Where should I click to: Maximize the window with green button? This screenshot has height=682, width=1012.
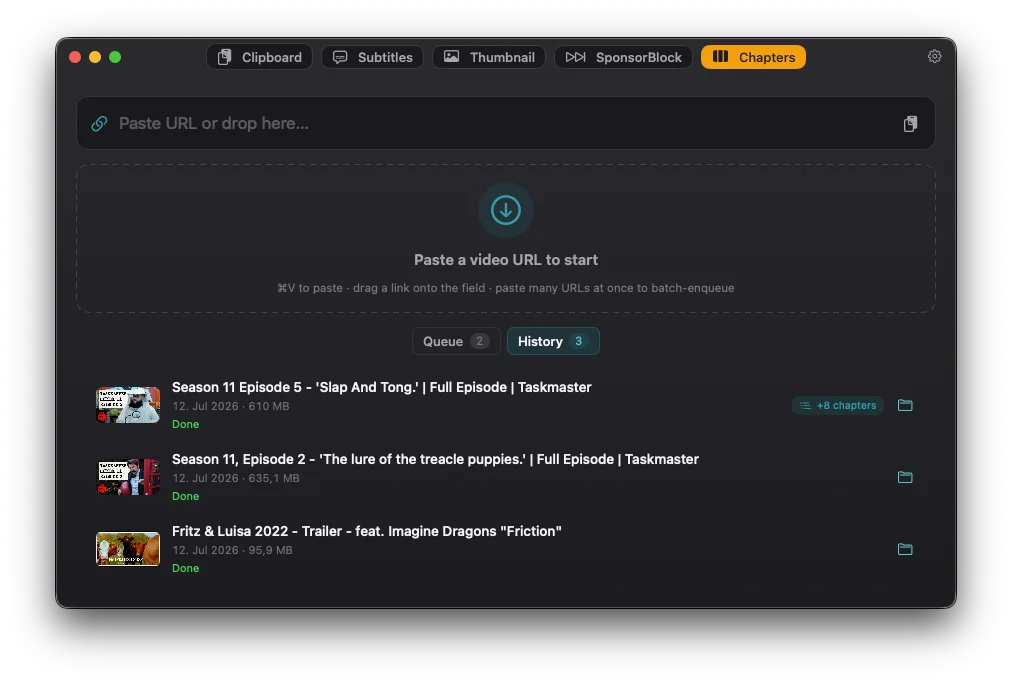(x=115, y=57)
